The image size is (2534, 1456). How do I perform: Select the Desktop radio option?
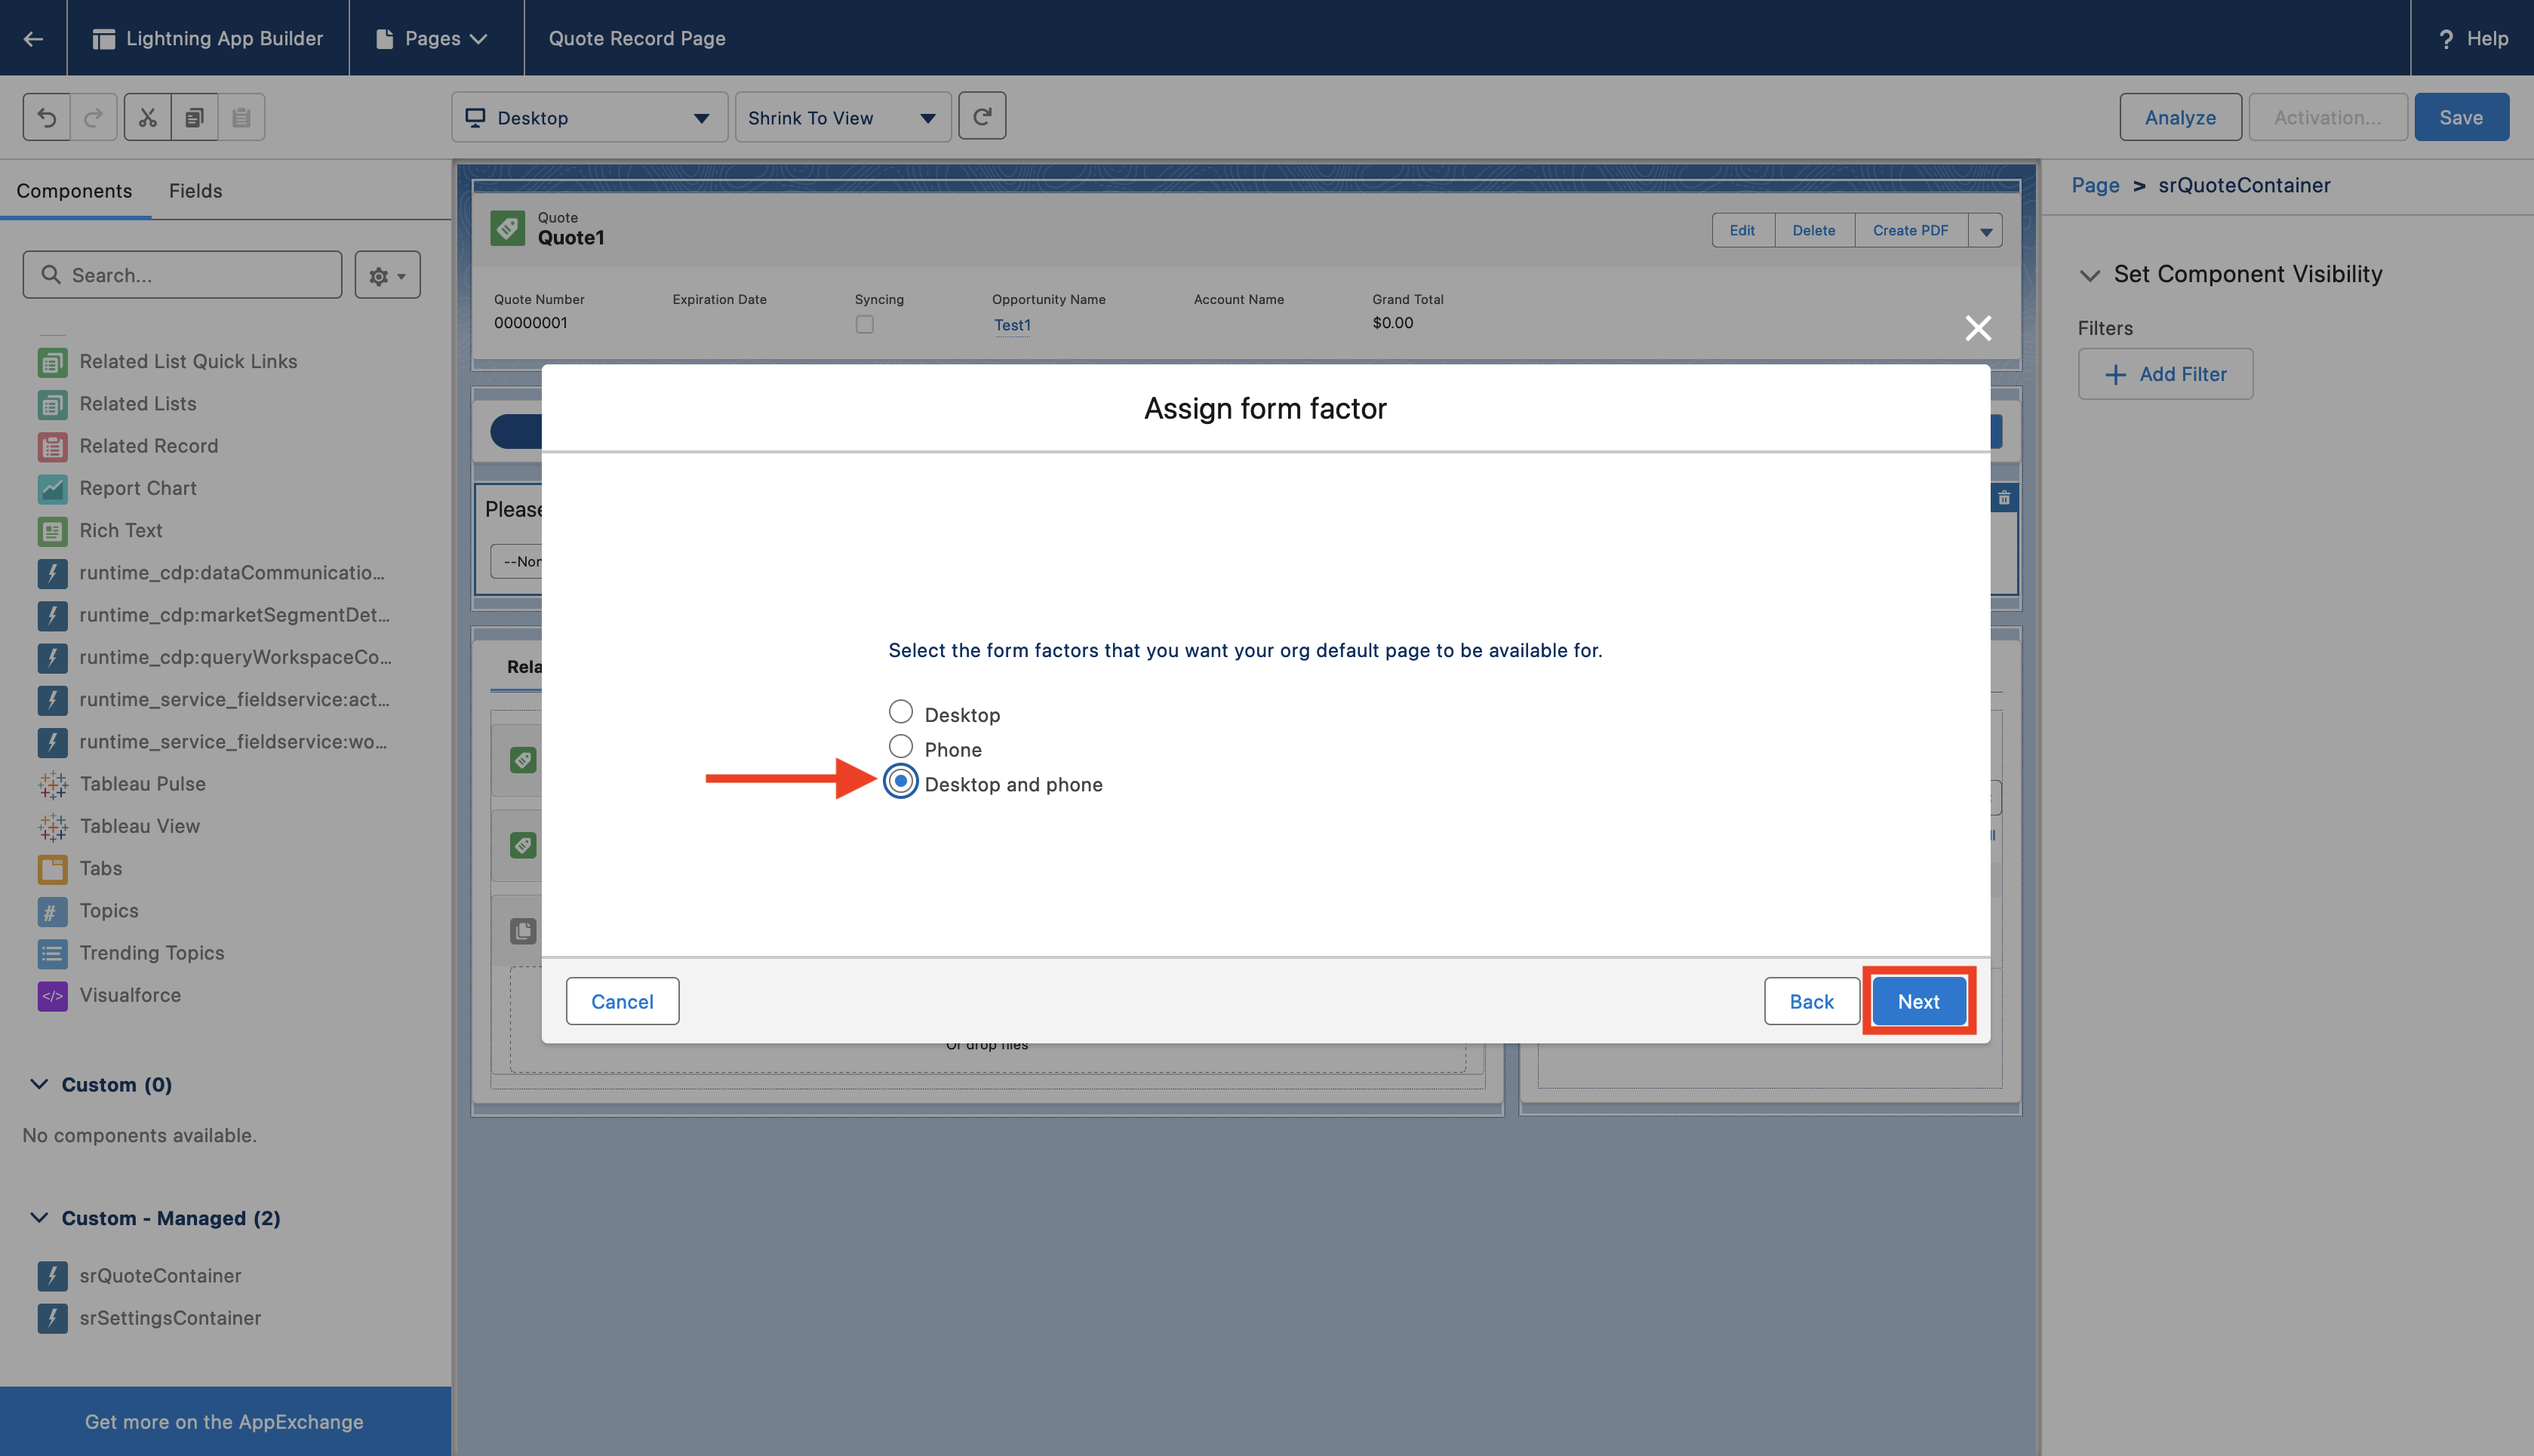coord(900,712)
